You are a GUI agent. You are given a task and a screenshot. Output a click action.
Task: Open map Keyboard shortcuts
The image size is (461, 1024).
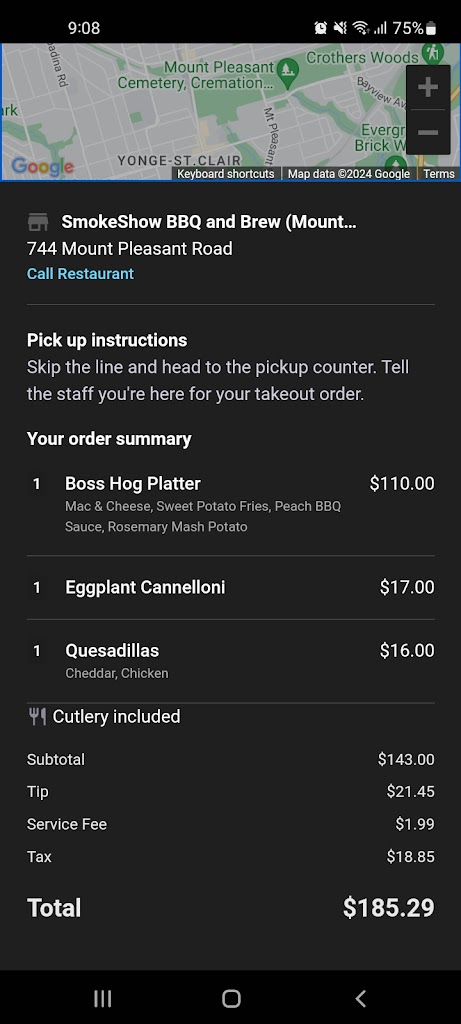(226, 174)
